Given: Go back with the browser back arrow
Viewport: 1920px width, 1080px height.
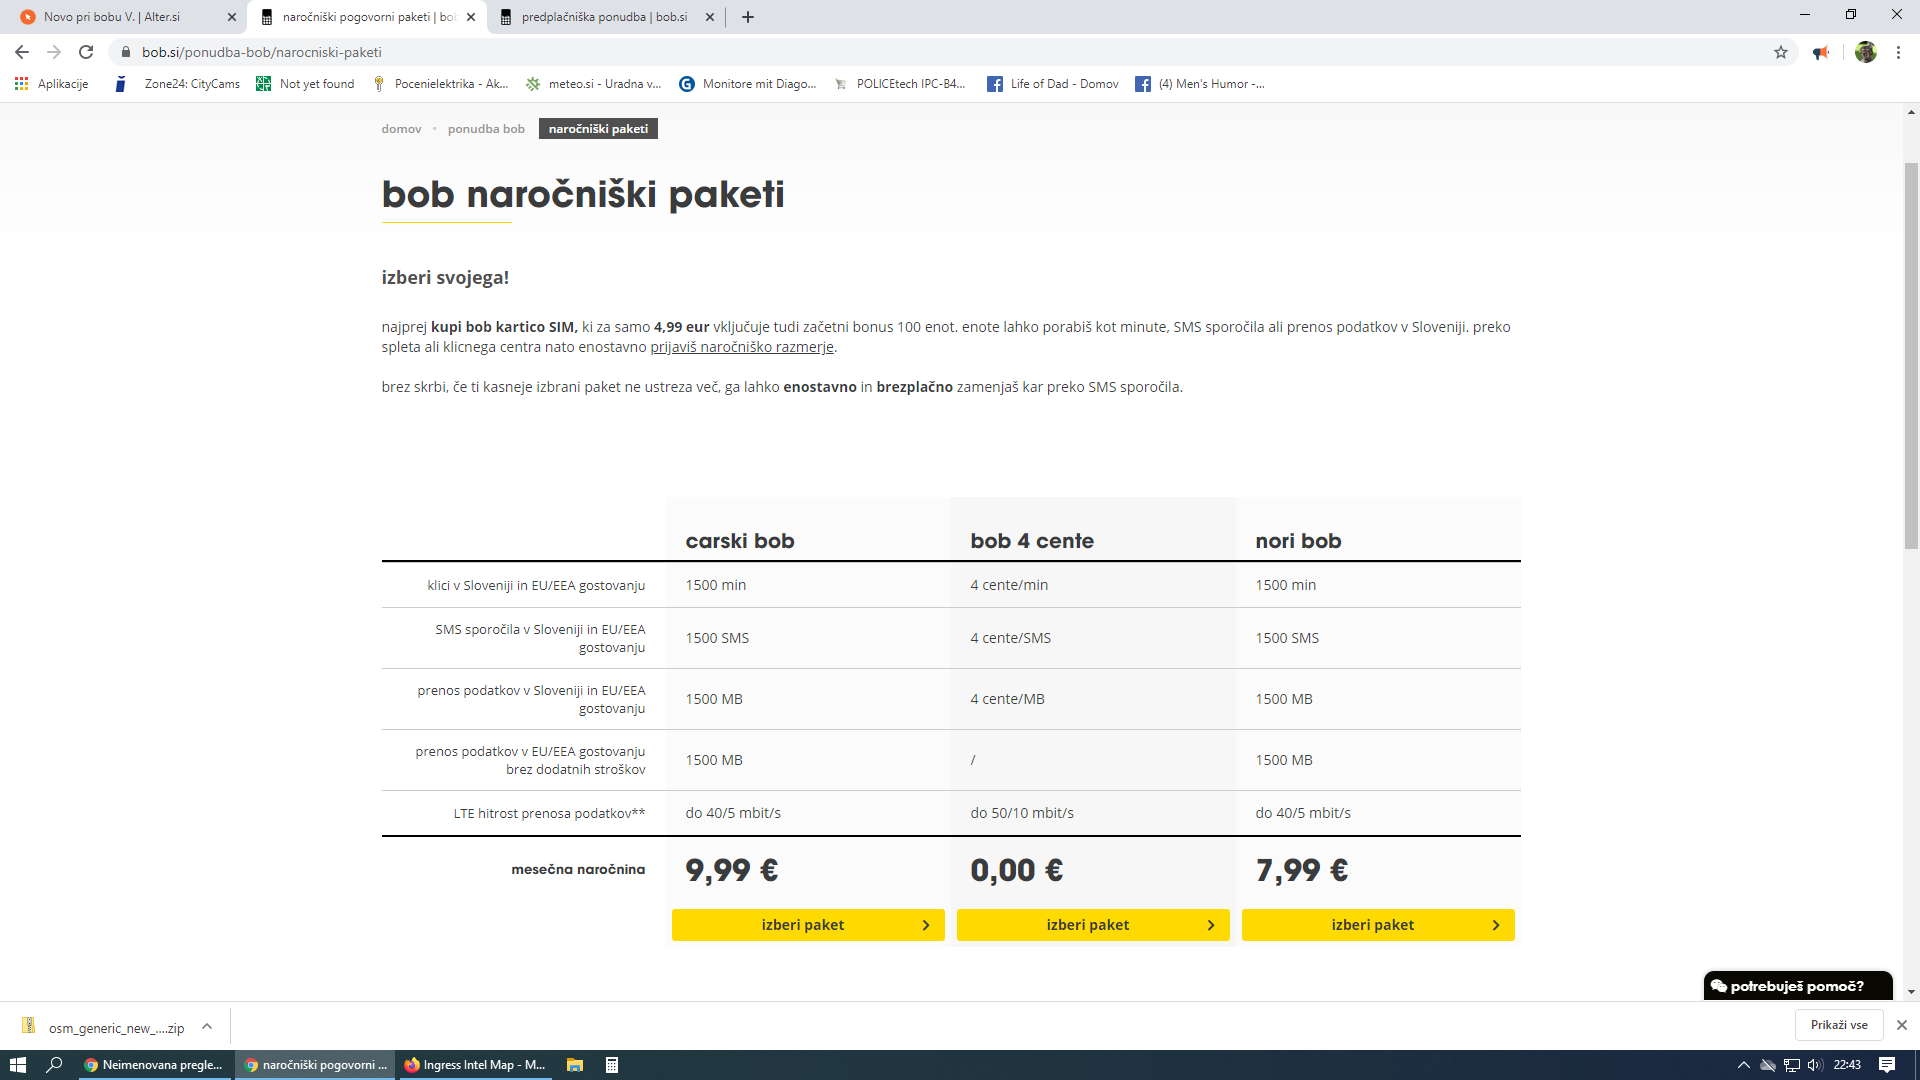Looking at the screenshot, I should coord(22,52).
